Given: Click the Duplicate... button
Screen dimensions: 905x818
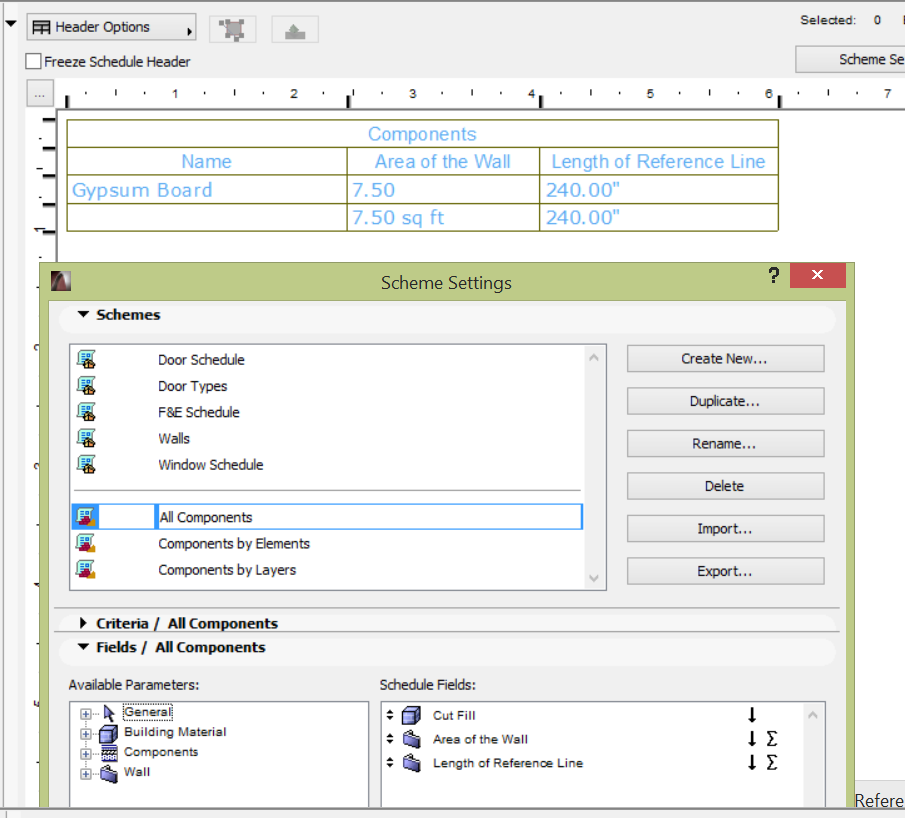Looking at the screenshot, I should click(x=725, y=401).
